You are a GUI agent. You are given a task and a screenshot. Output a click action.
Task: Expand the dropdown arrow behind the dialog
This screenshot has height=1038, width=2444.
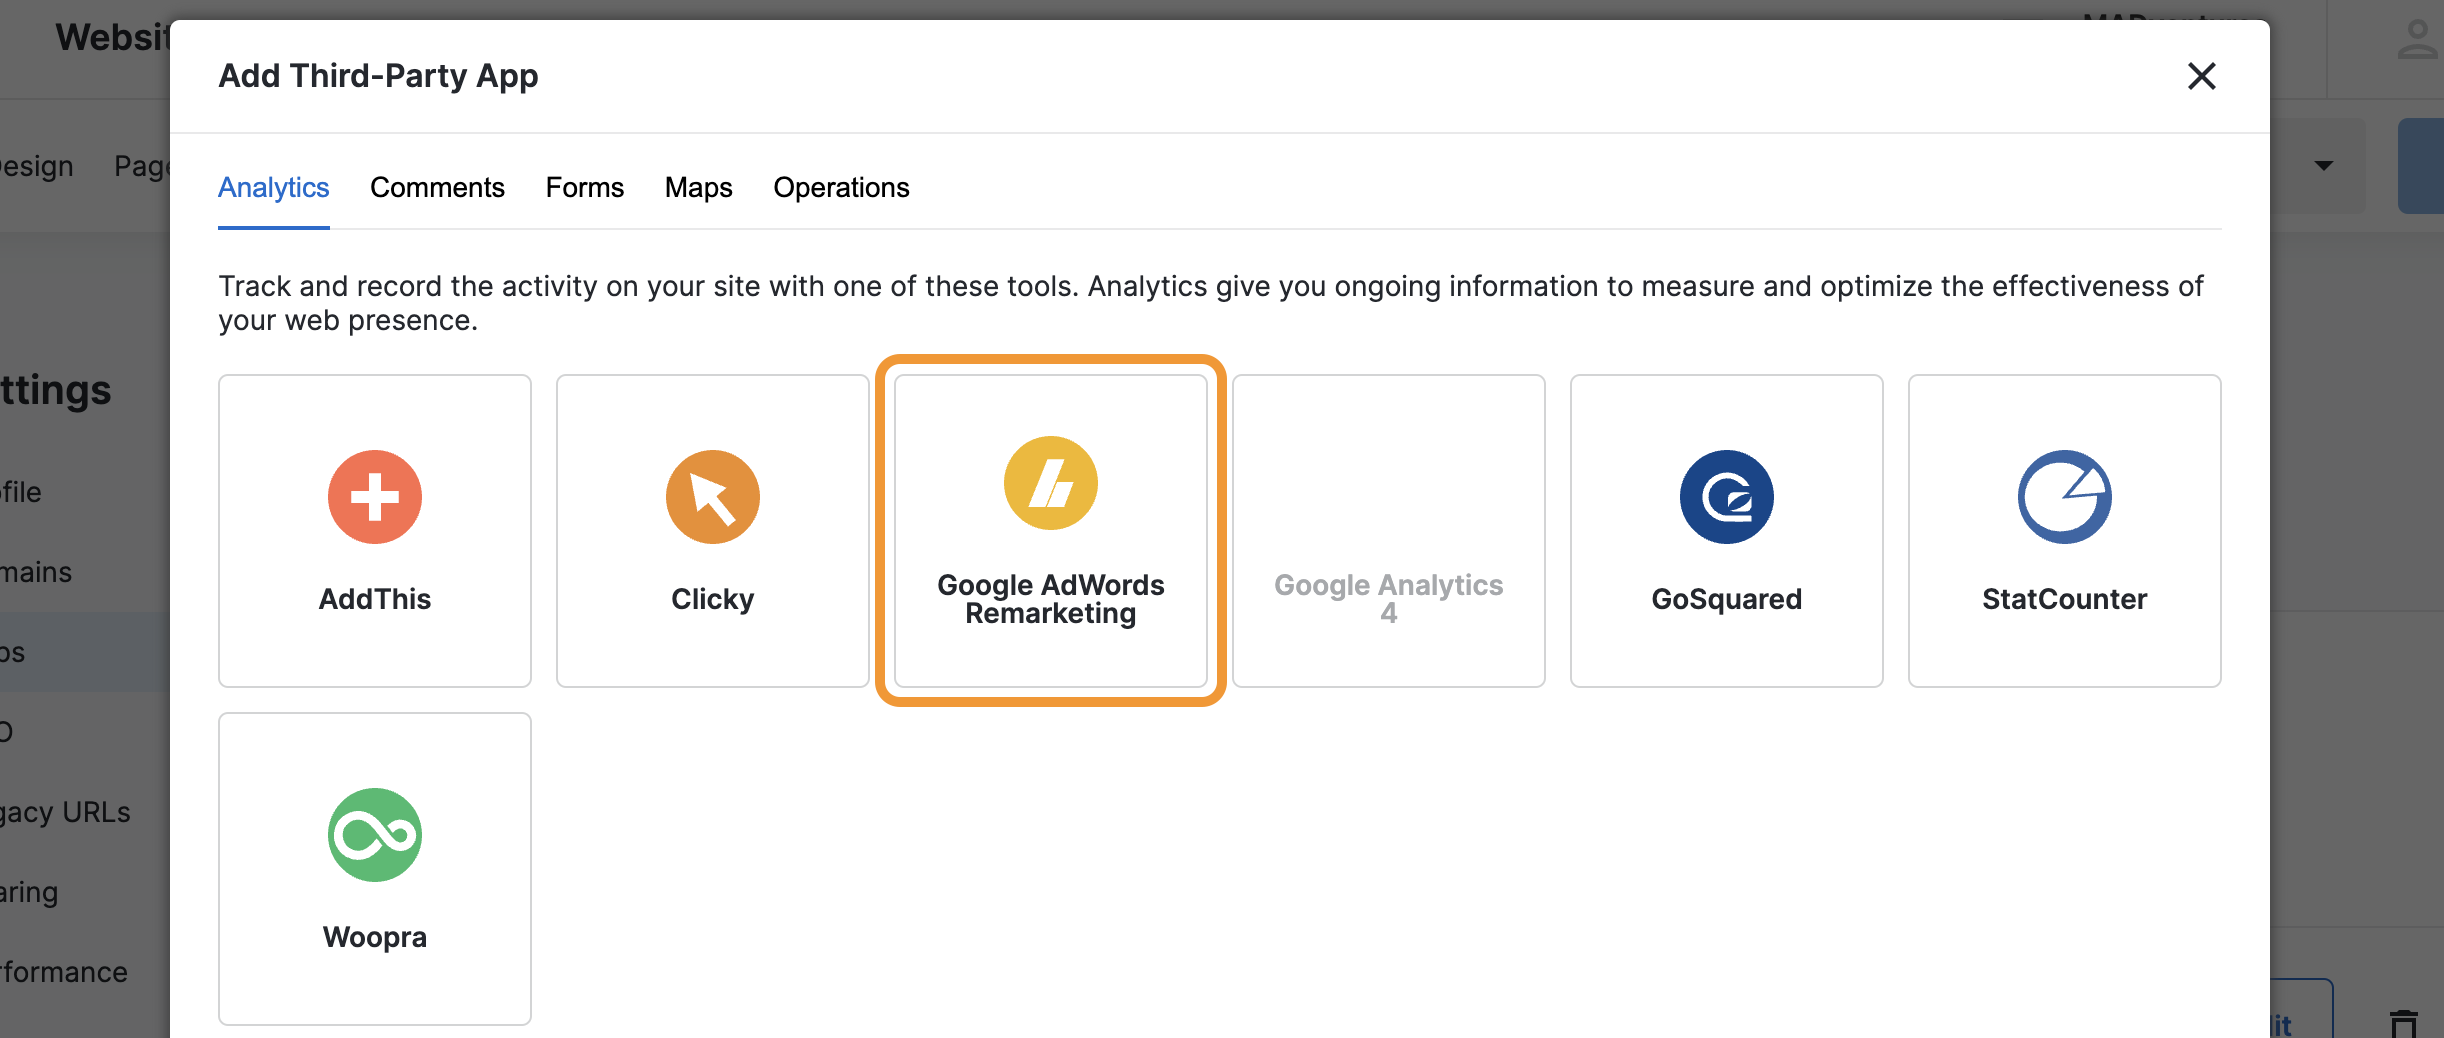click(x=2324, y=166)
